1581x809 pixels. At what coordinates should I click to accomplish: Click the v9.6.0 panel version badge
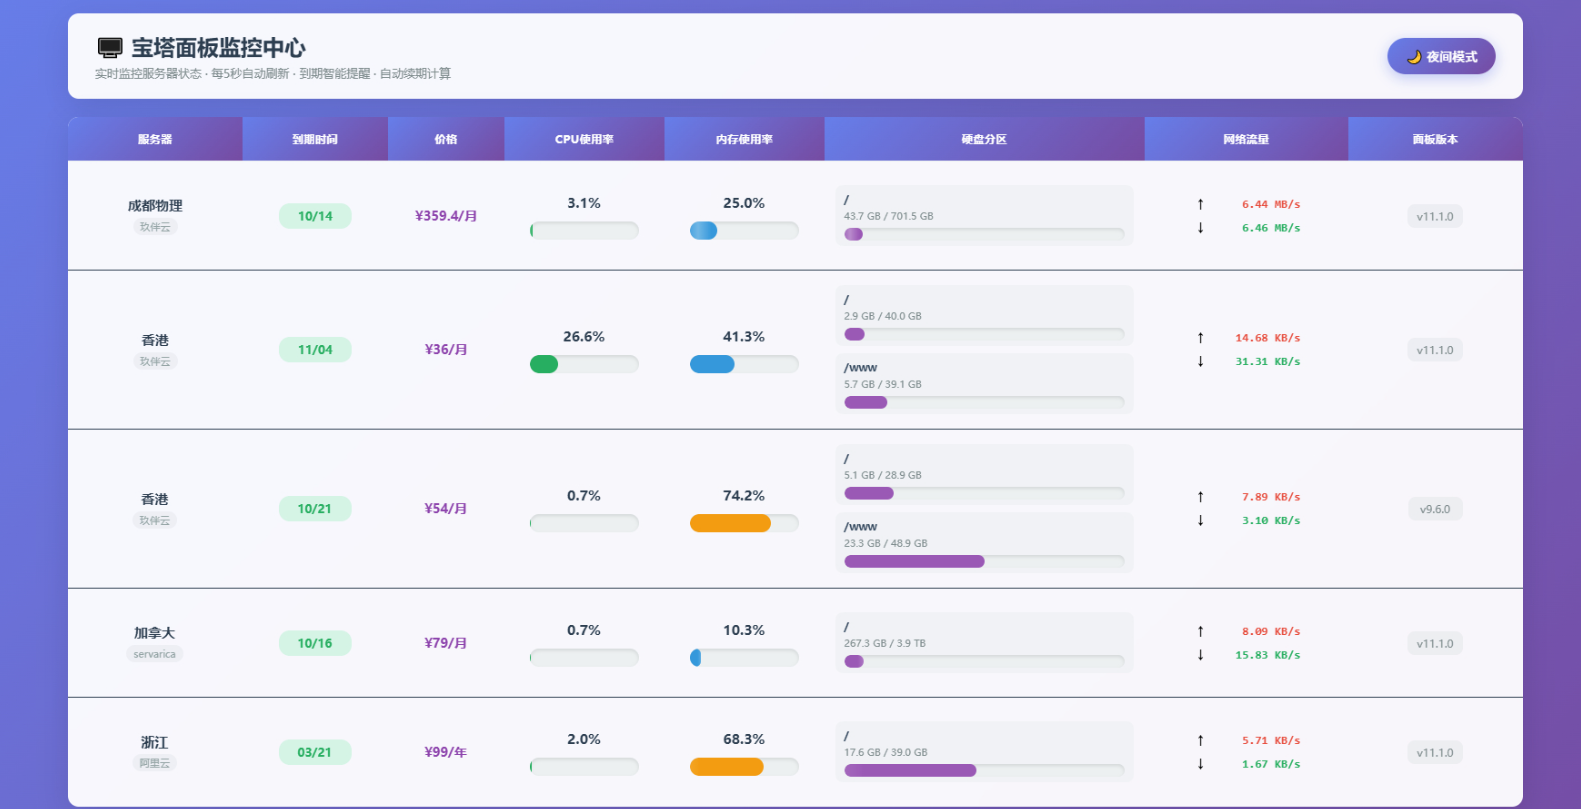(1434, 509)
